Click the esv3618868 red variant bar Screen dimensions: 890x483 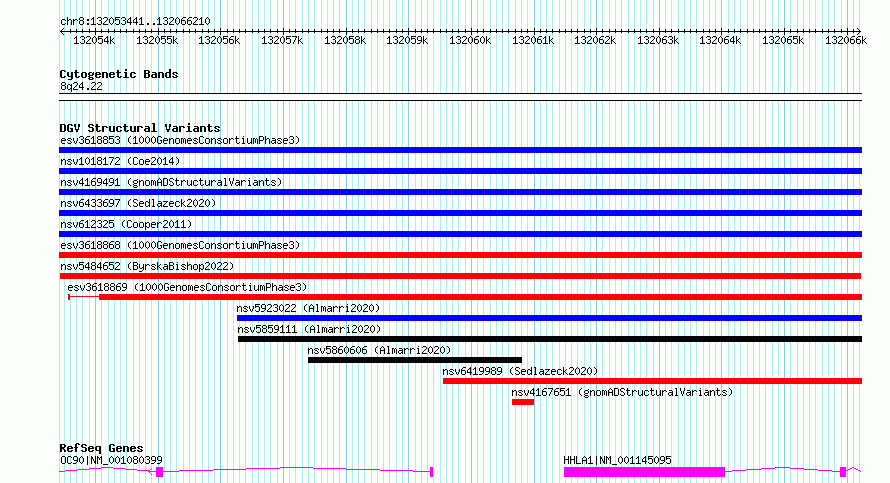(x=460, y=255)
